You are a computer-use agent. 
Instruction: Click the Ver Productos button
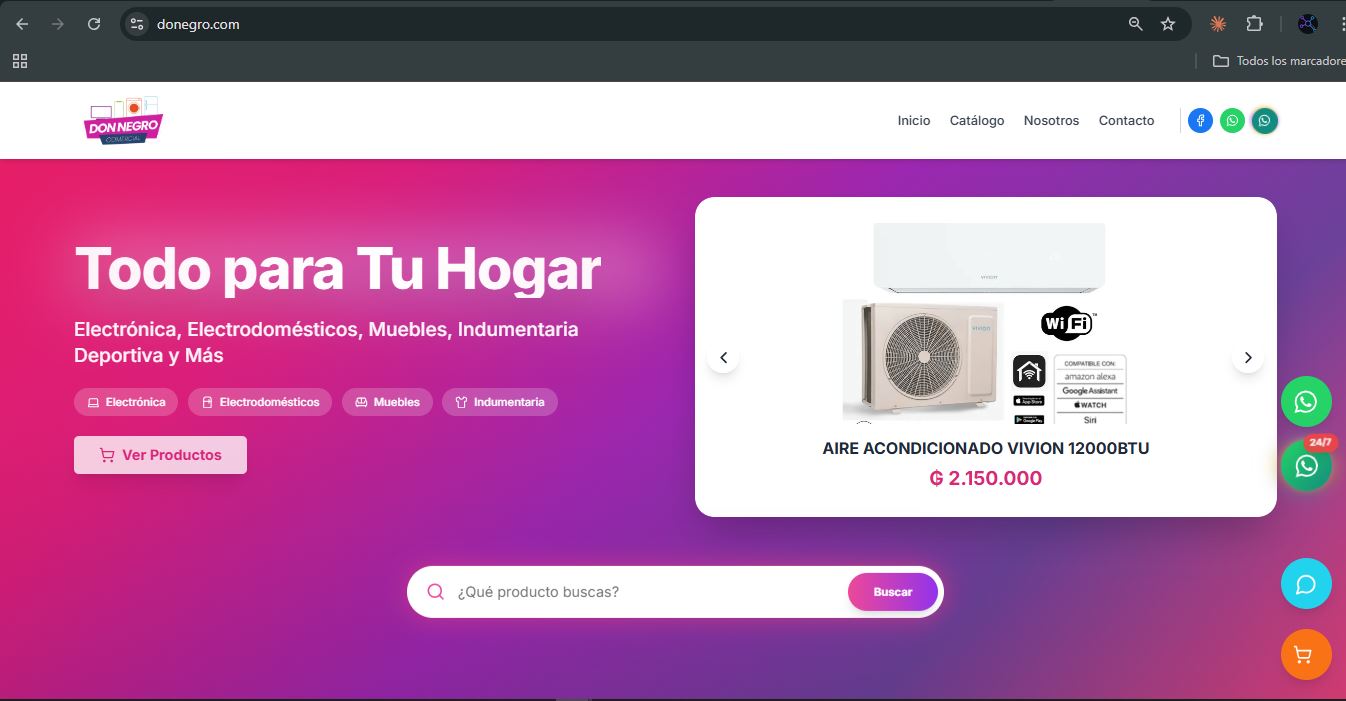pos(160,455)
